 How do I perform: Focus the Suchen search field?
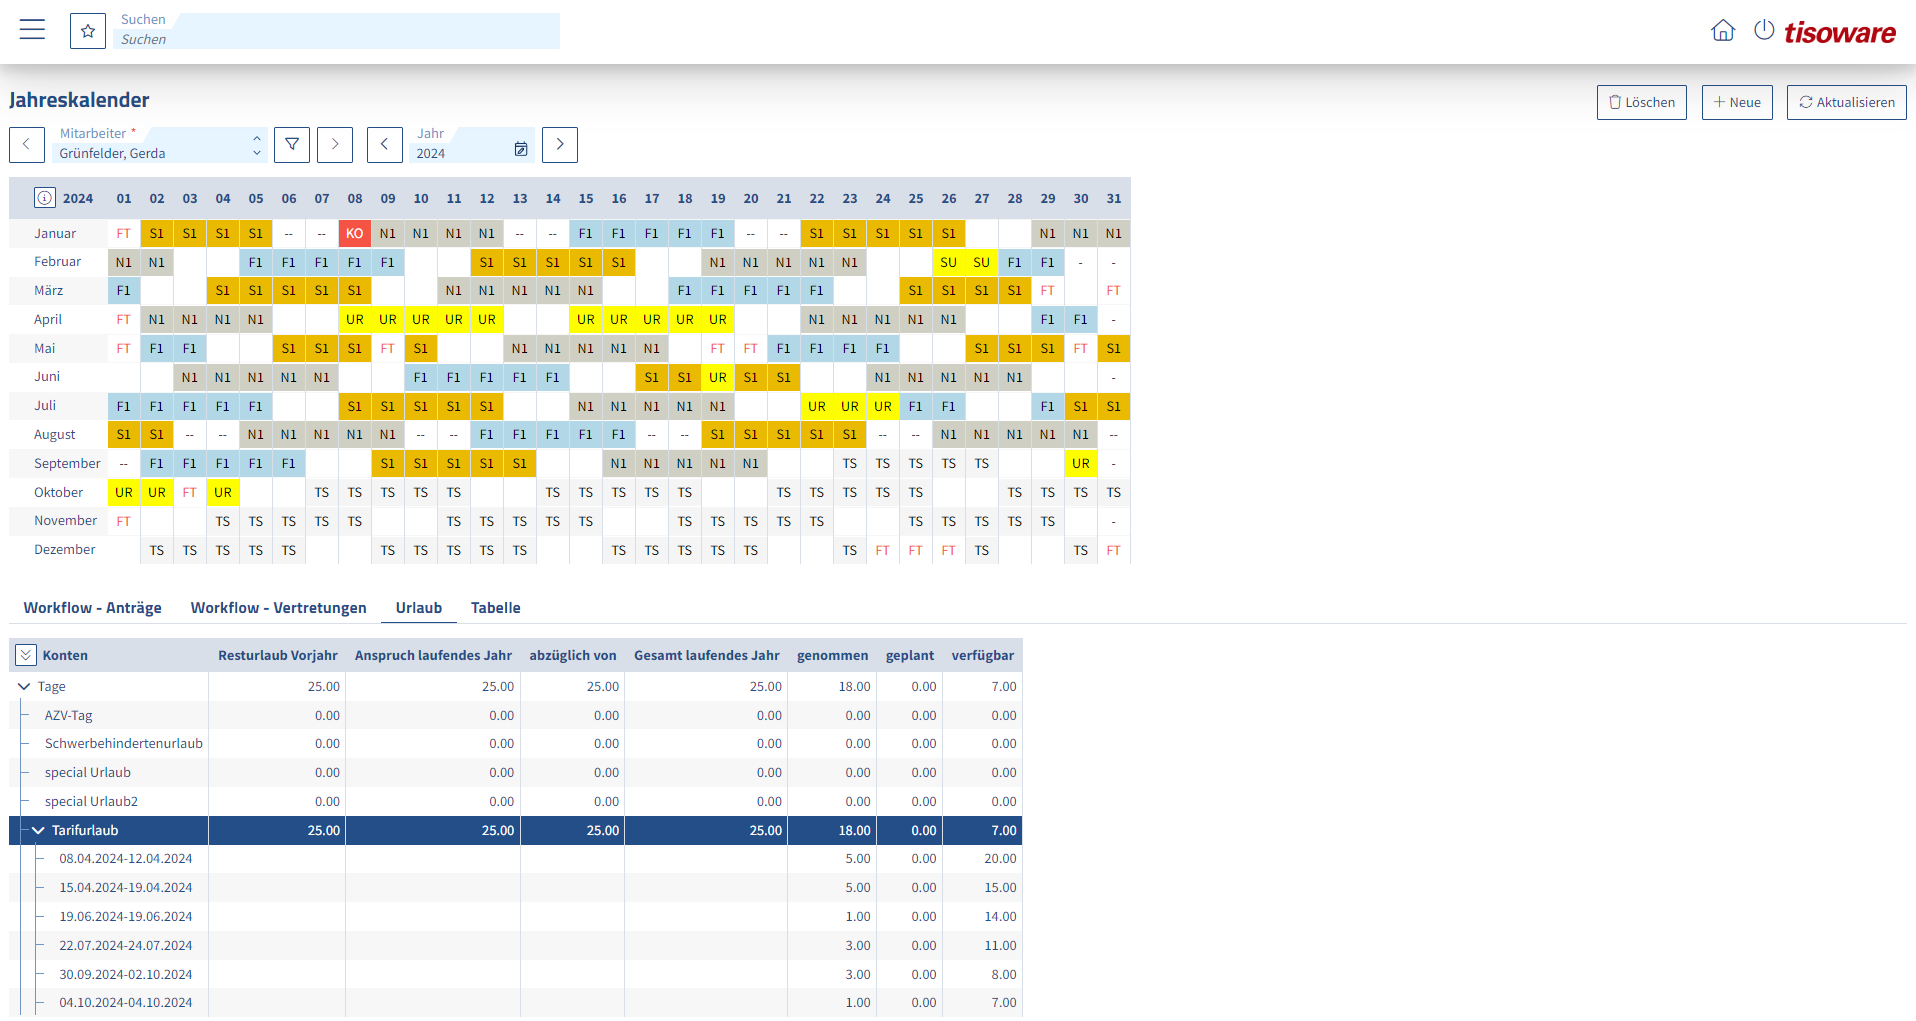(336, 31)
